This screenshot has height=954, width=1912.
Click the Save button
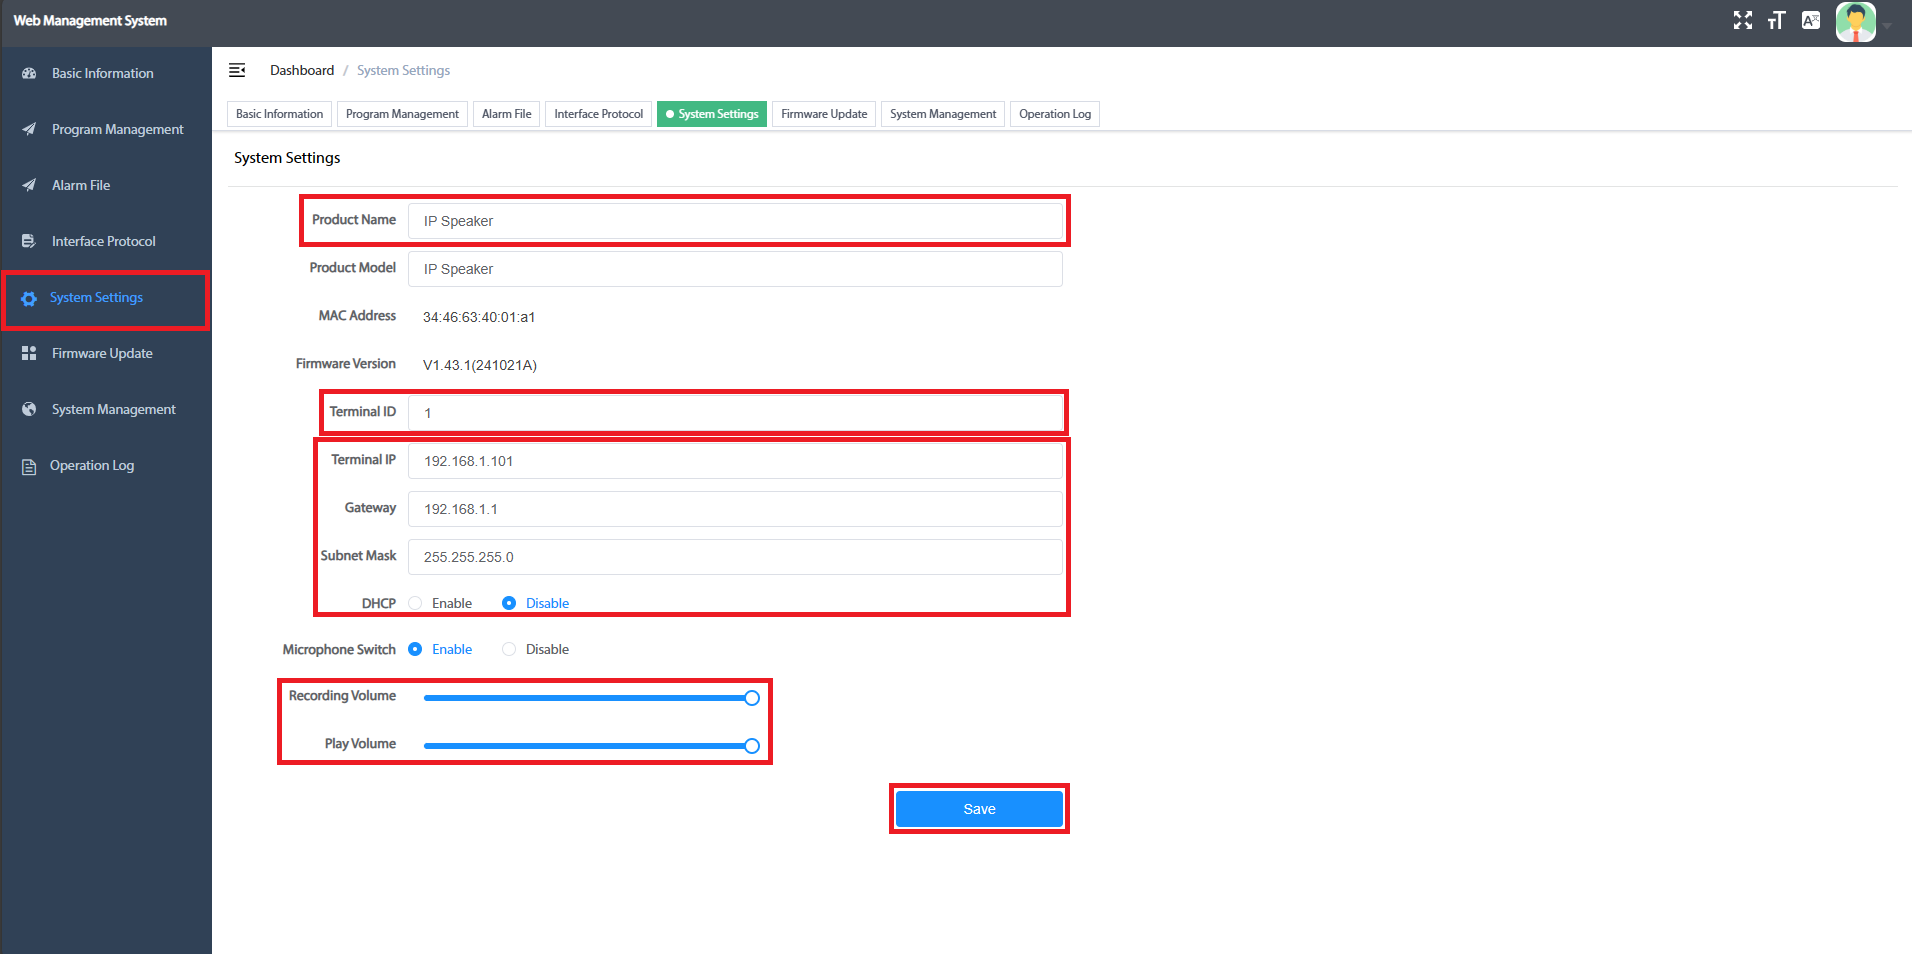coord(978,809)
